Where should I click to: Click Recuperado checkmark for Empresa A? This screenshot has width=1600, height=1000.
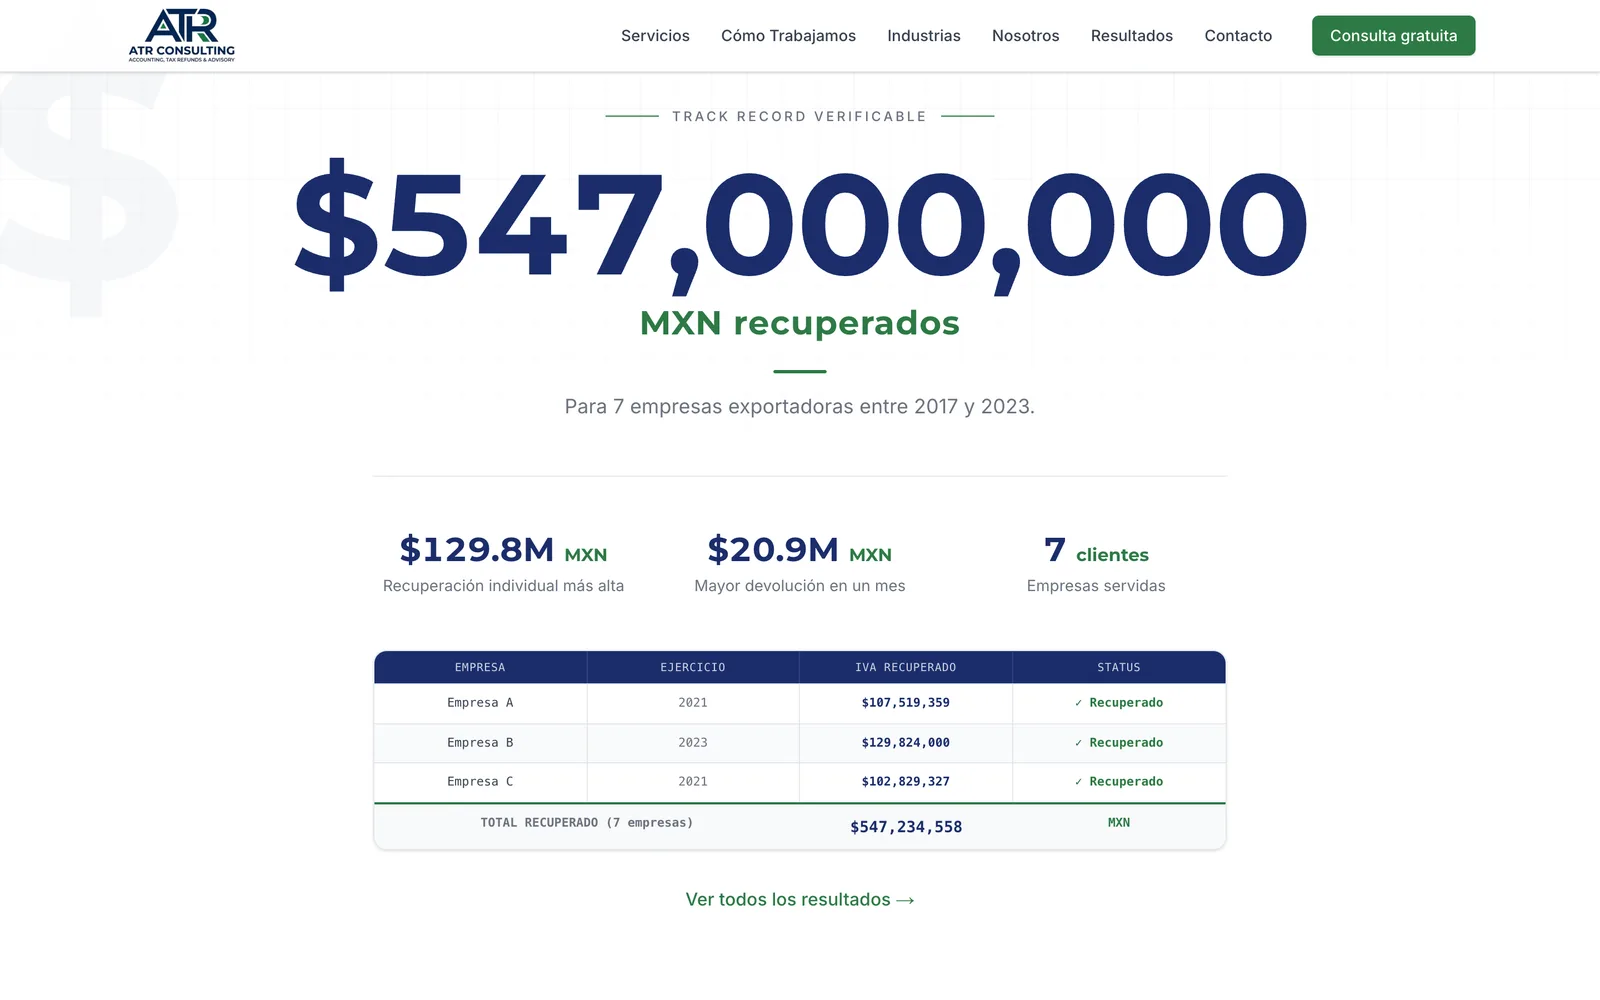(1119, 703)
